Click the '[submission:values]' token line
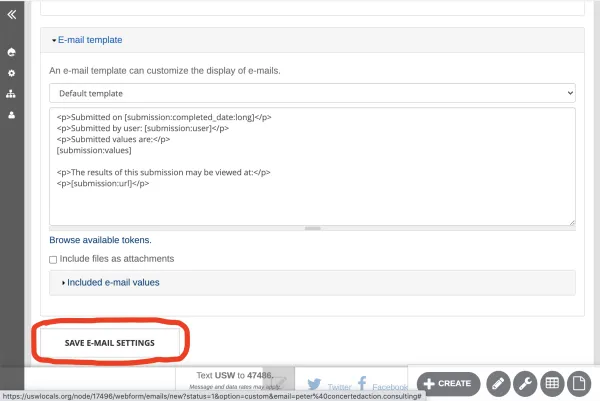Screen dimensions: 600x401 (94, 150)
